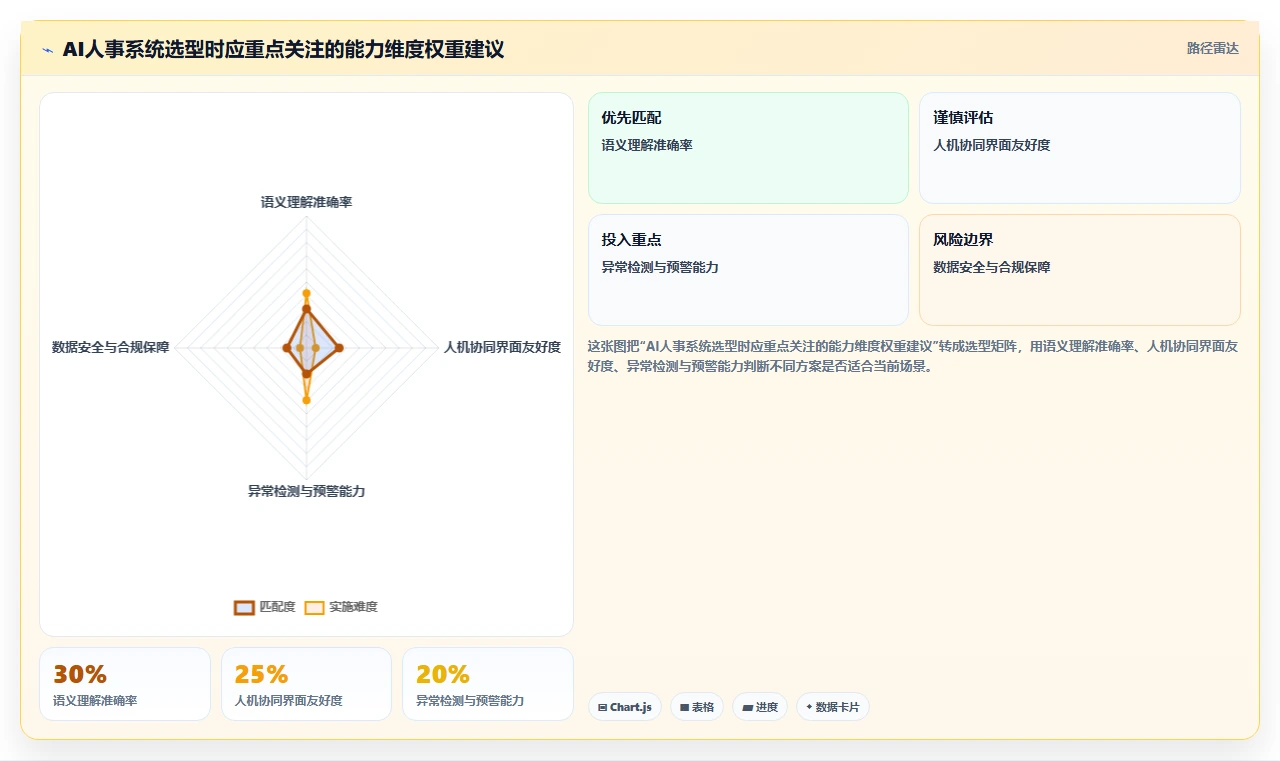Open the 投入重点 card
This screenshot has height=761, width=1280.
point(748,270)
